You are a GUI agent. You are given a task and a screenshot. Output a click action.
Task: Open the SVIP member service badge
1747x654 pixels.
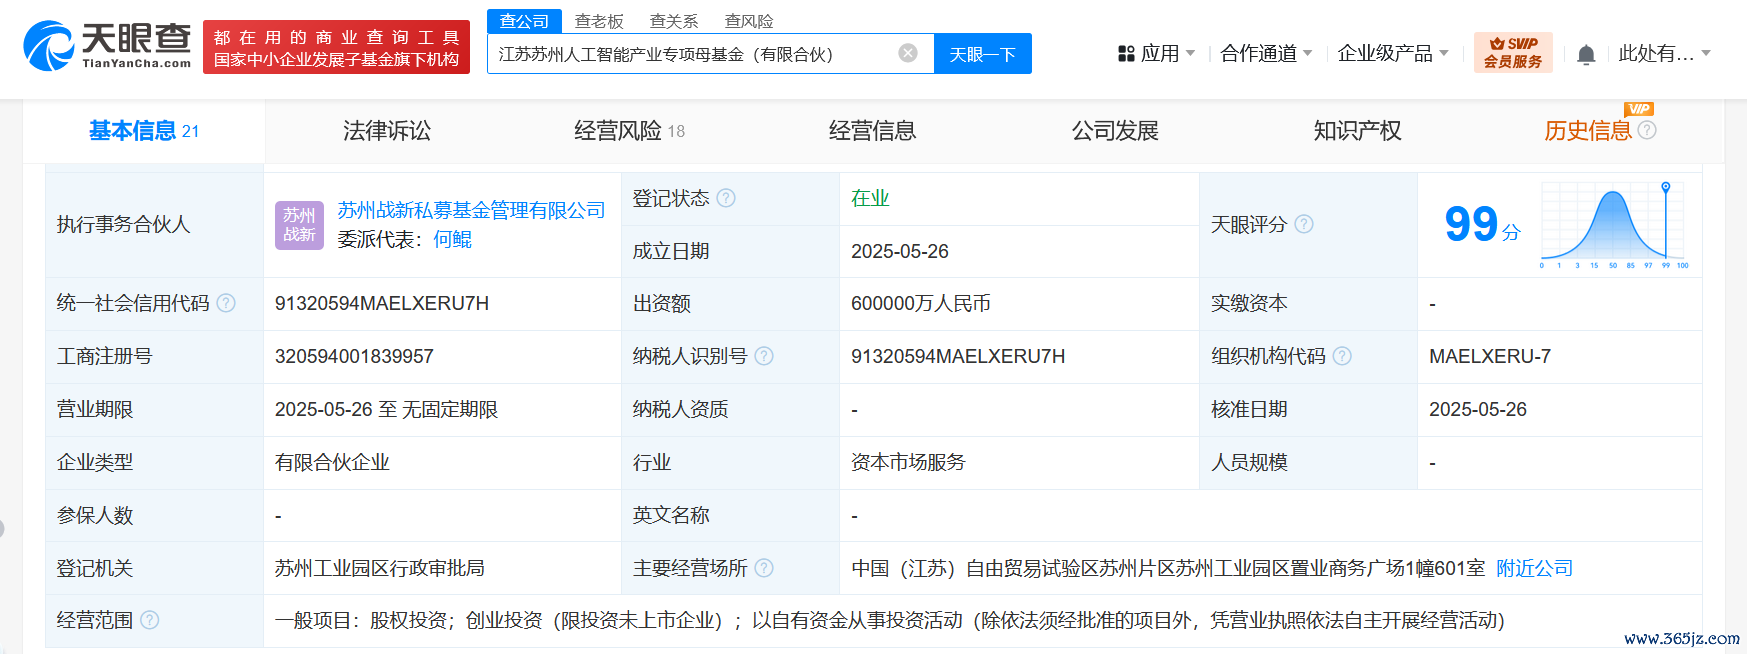click(1513, 52)
